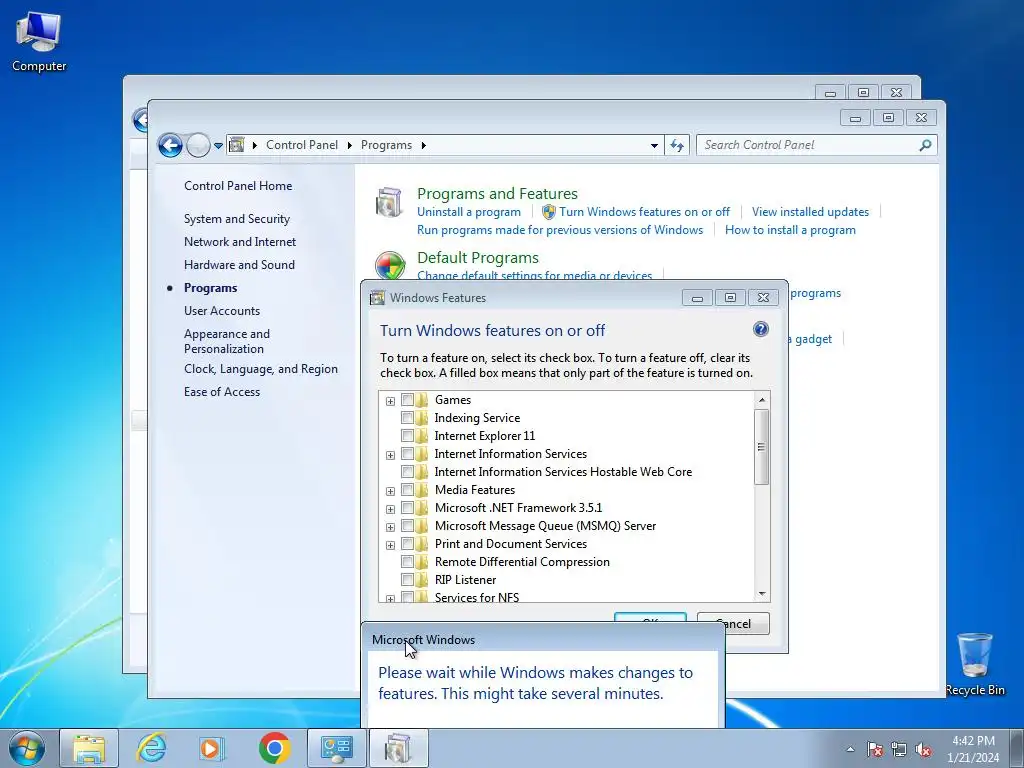
Task: Click View installed updates link
Action: click(810, 212)
